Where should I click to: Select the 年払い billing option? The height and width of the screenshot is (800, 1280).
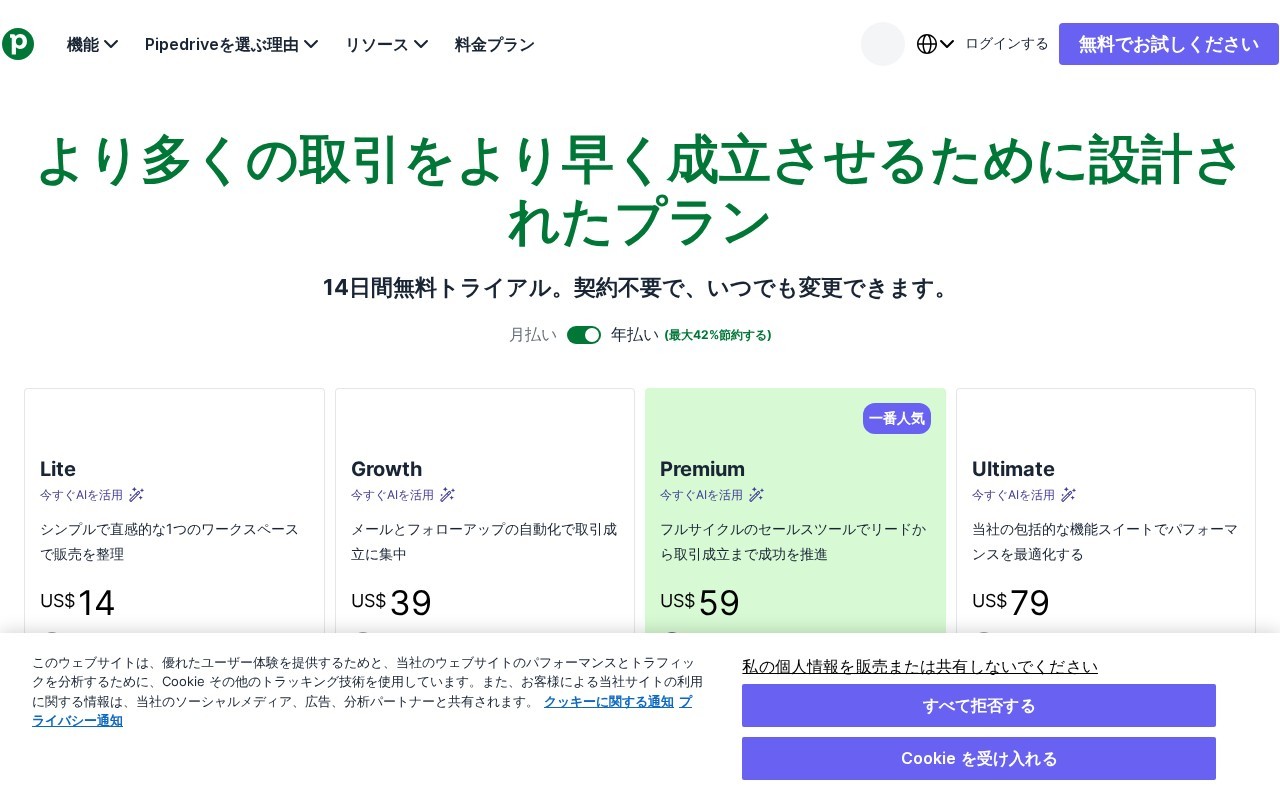(x=635, y=335)
